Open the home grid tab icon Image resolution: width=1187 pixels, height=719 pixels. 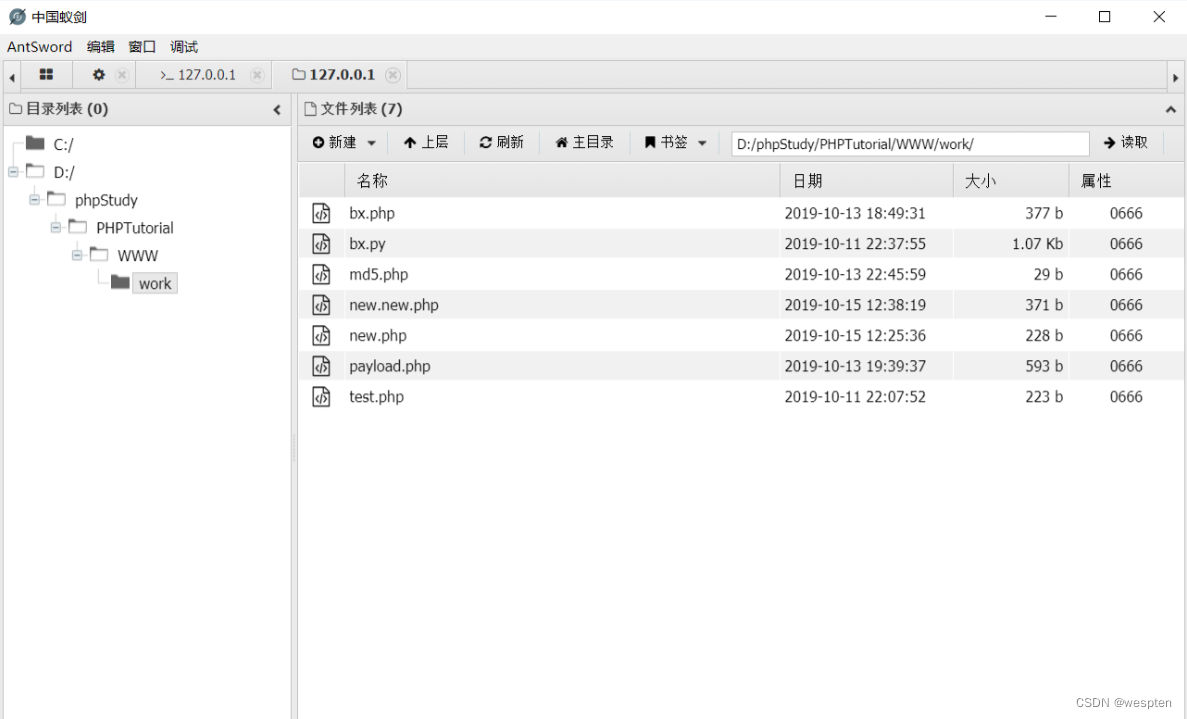tap(46, 74)
